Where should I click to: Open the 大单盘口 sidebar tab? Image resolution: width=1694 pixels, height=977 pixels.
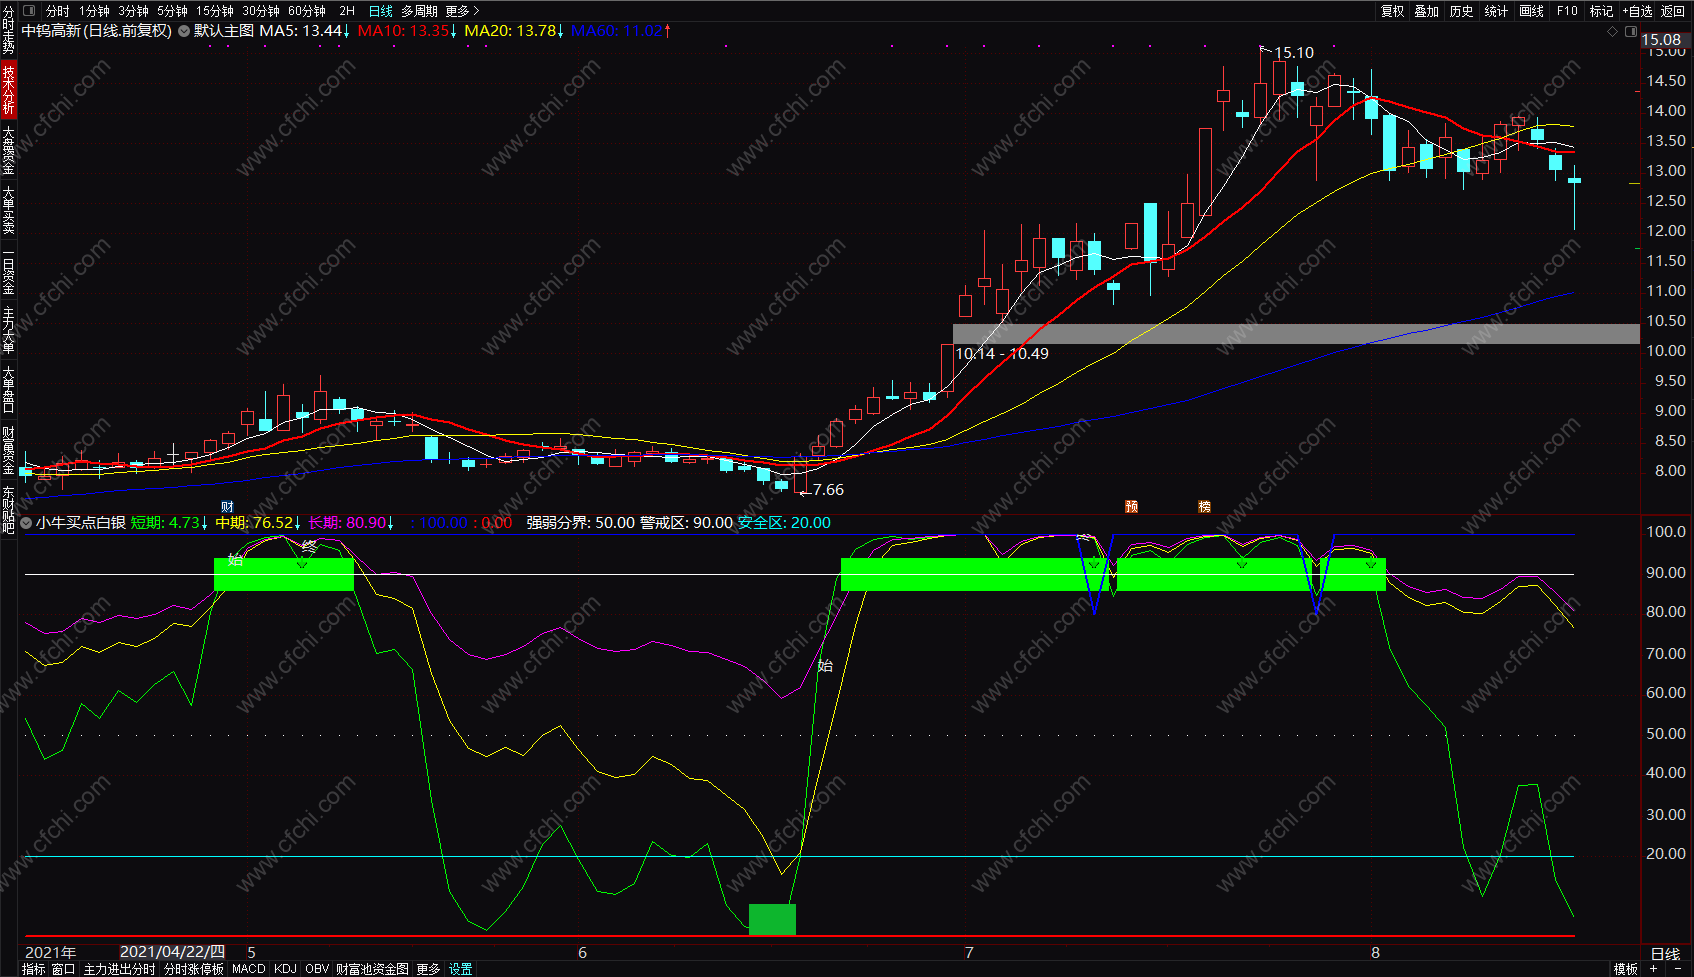pos(8,390)
